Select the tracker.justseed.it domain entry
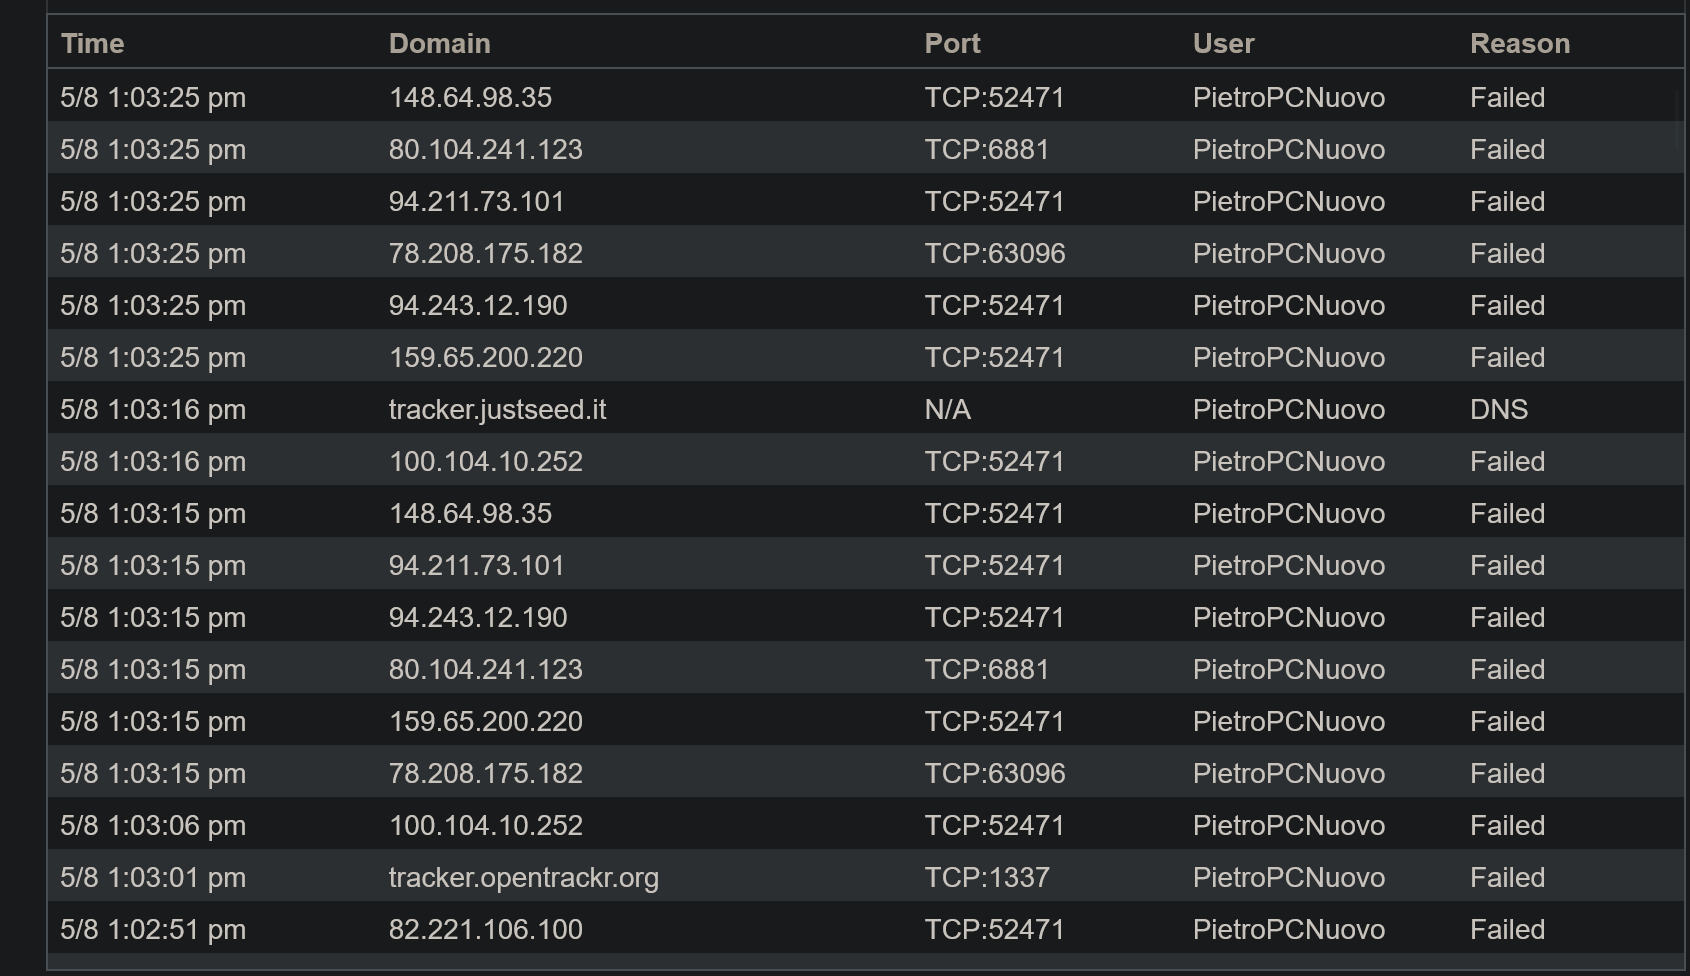This screenshot has height=976, width=1690. pyautogui.click(x=497, y=410)
